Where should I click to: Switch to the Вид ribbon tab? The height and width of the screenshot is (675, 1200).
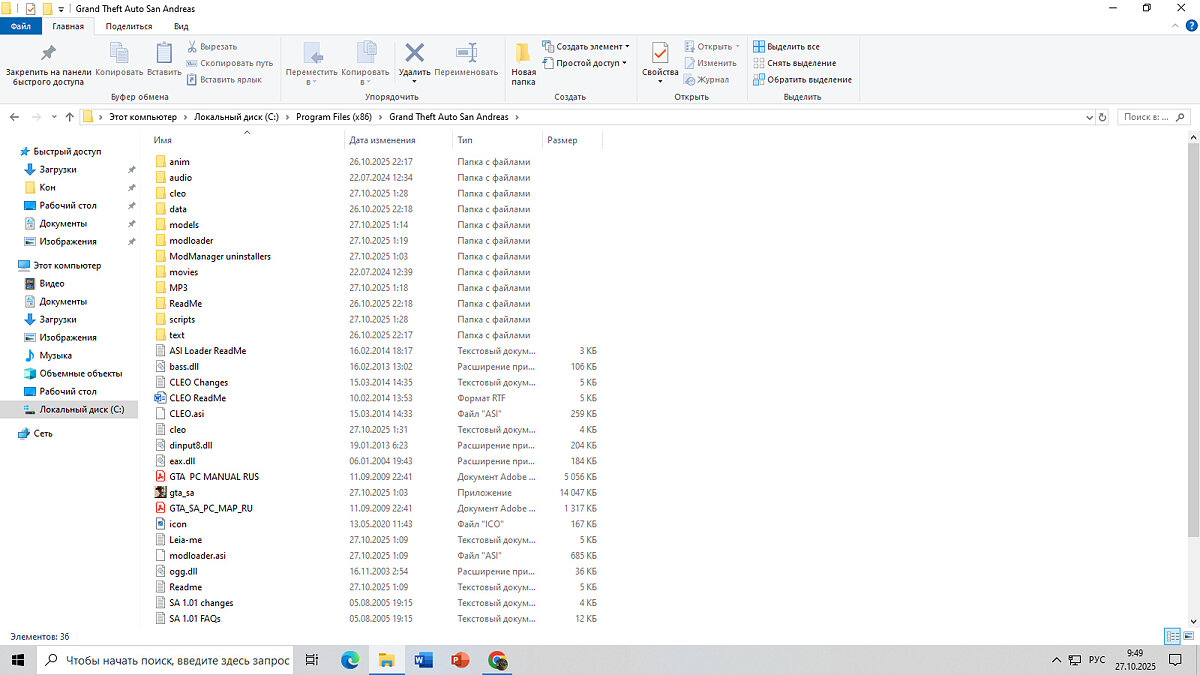[181, 26]
